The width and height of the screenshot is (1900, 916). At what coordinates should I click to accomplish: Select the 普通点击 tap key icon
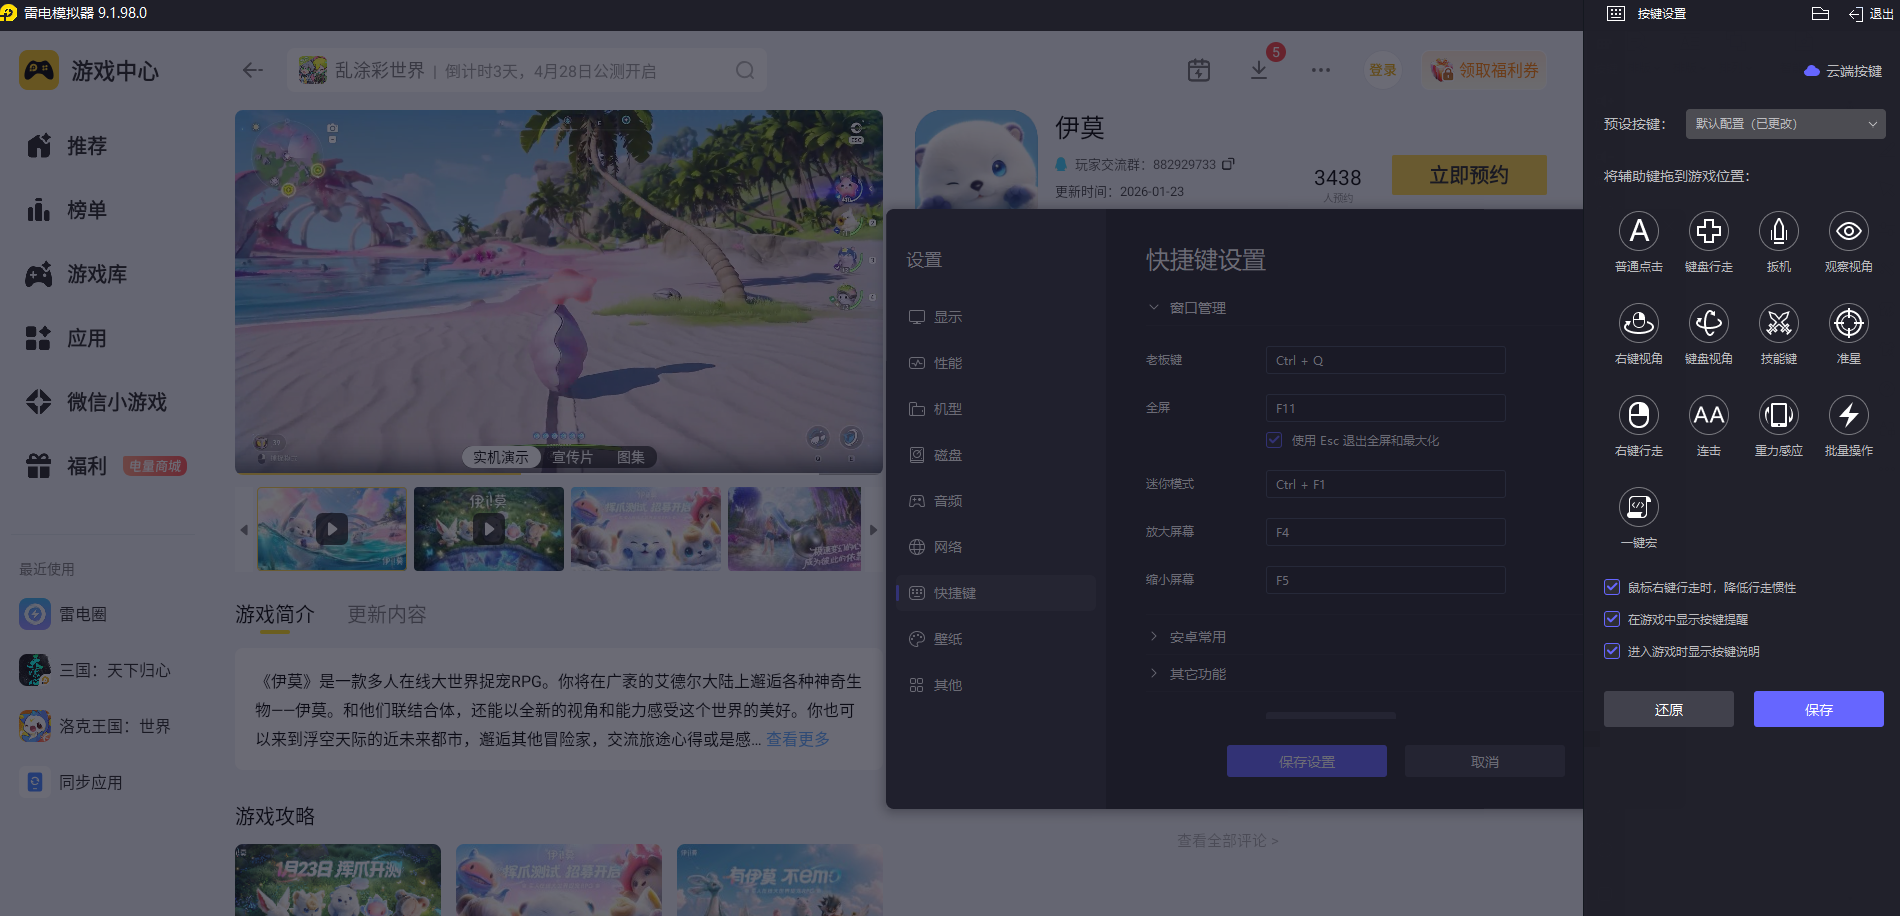(1638, 231)
